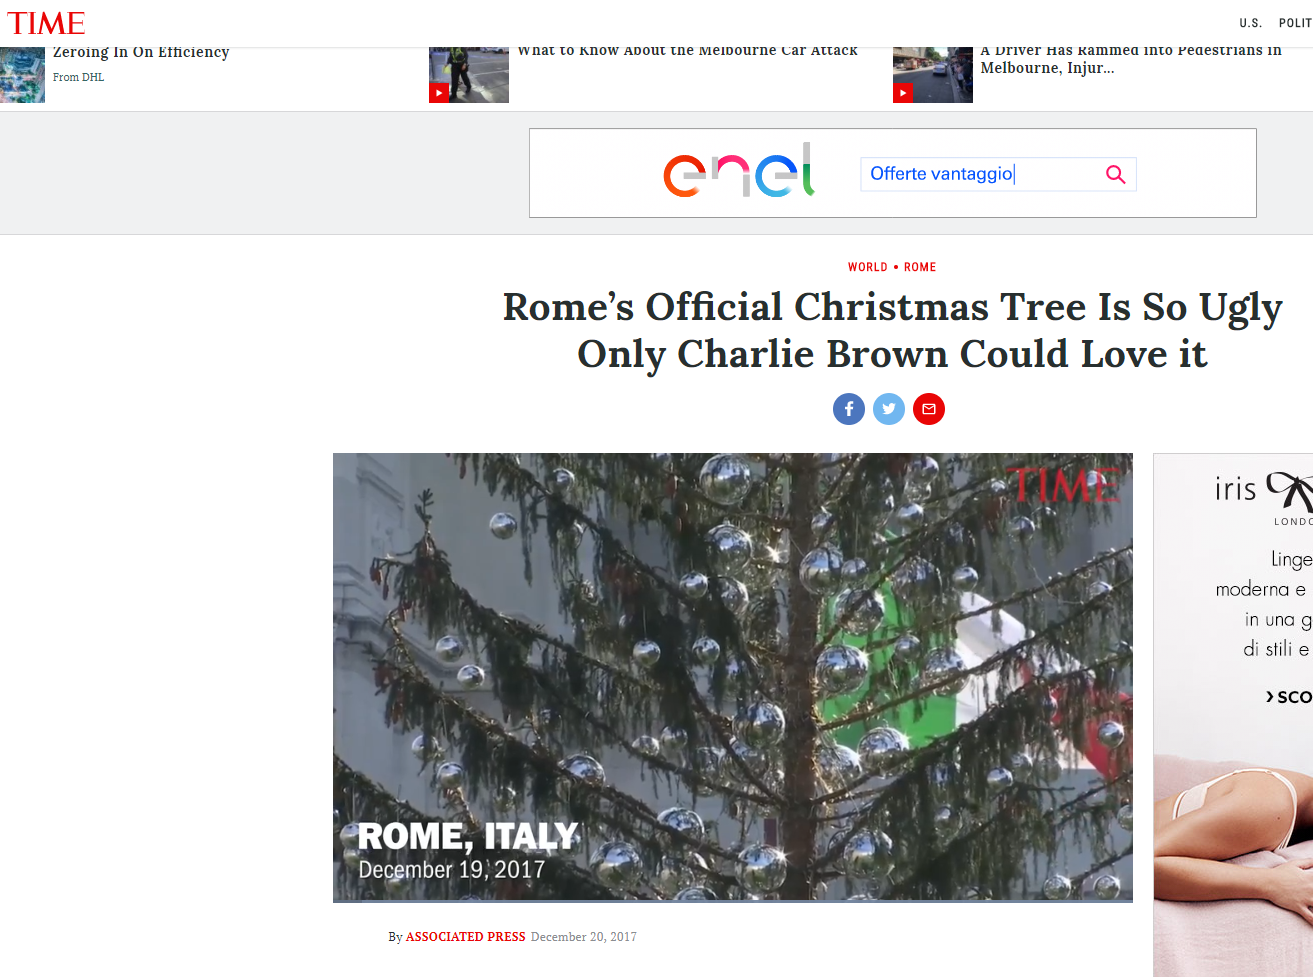The height and width of the screenshot is (977, 1313).
Task: Click the Enel logo in banner ad
Action: click(740, 170)
